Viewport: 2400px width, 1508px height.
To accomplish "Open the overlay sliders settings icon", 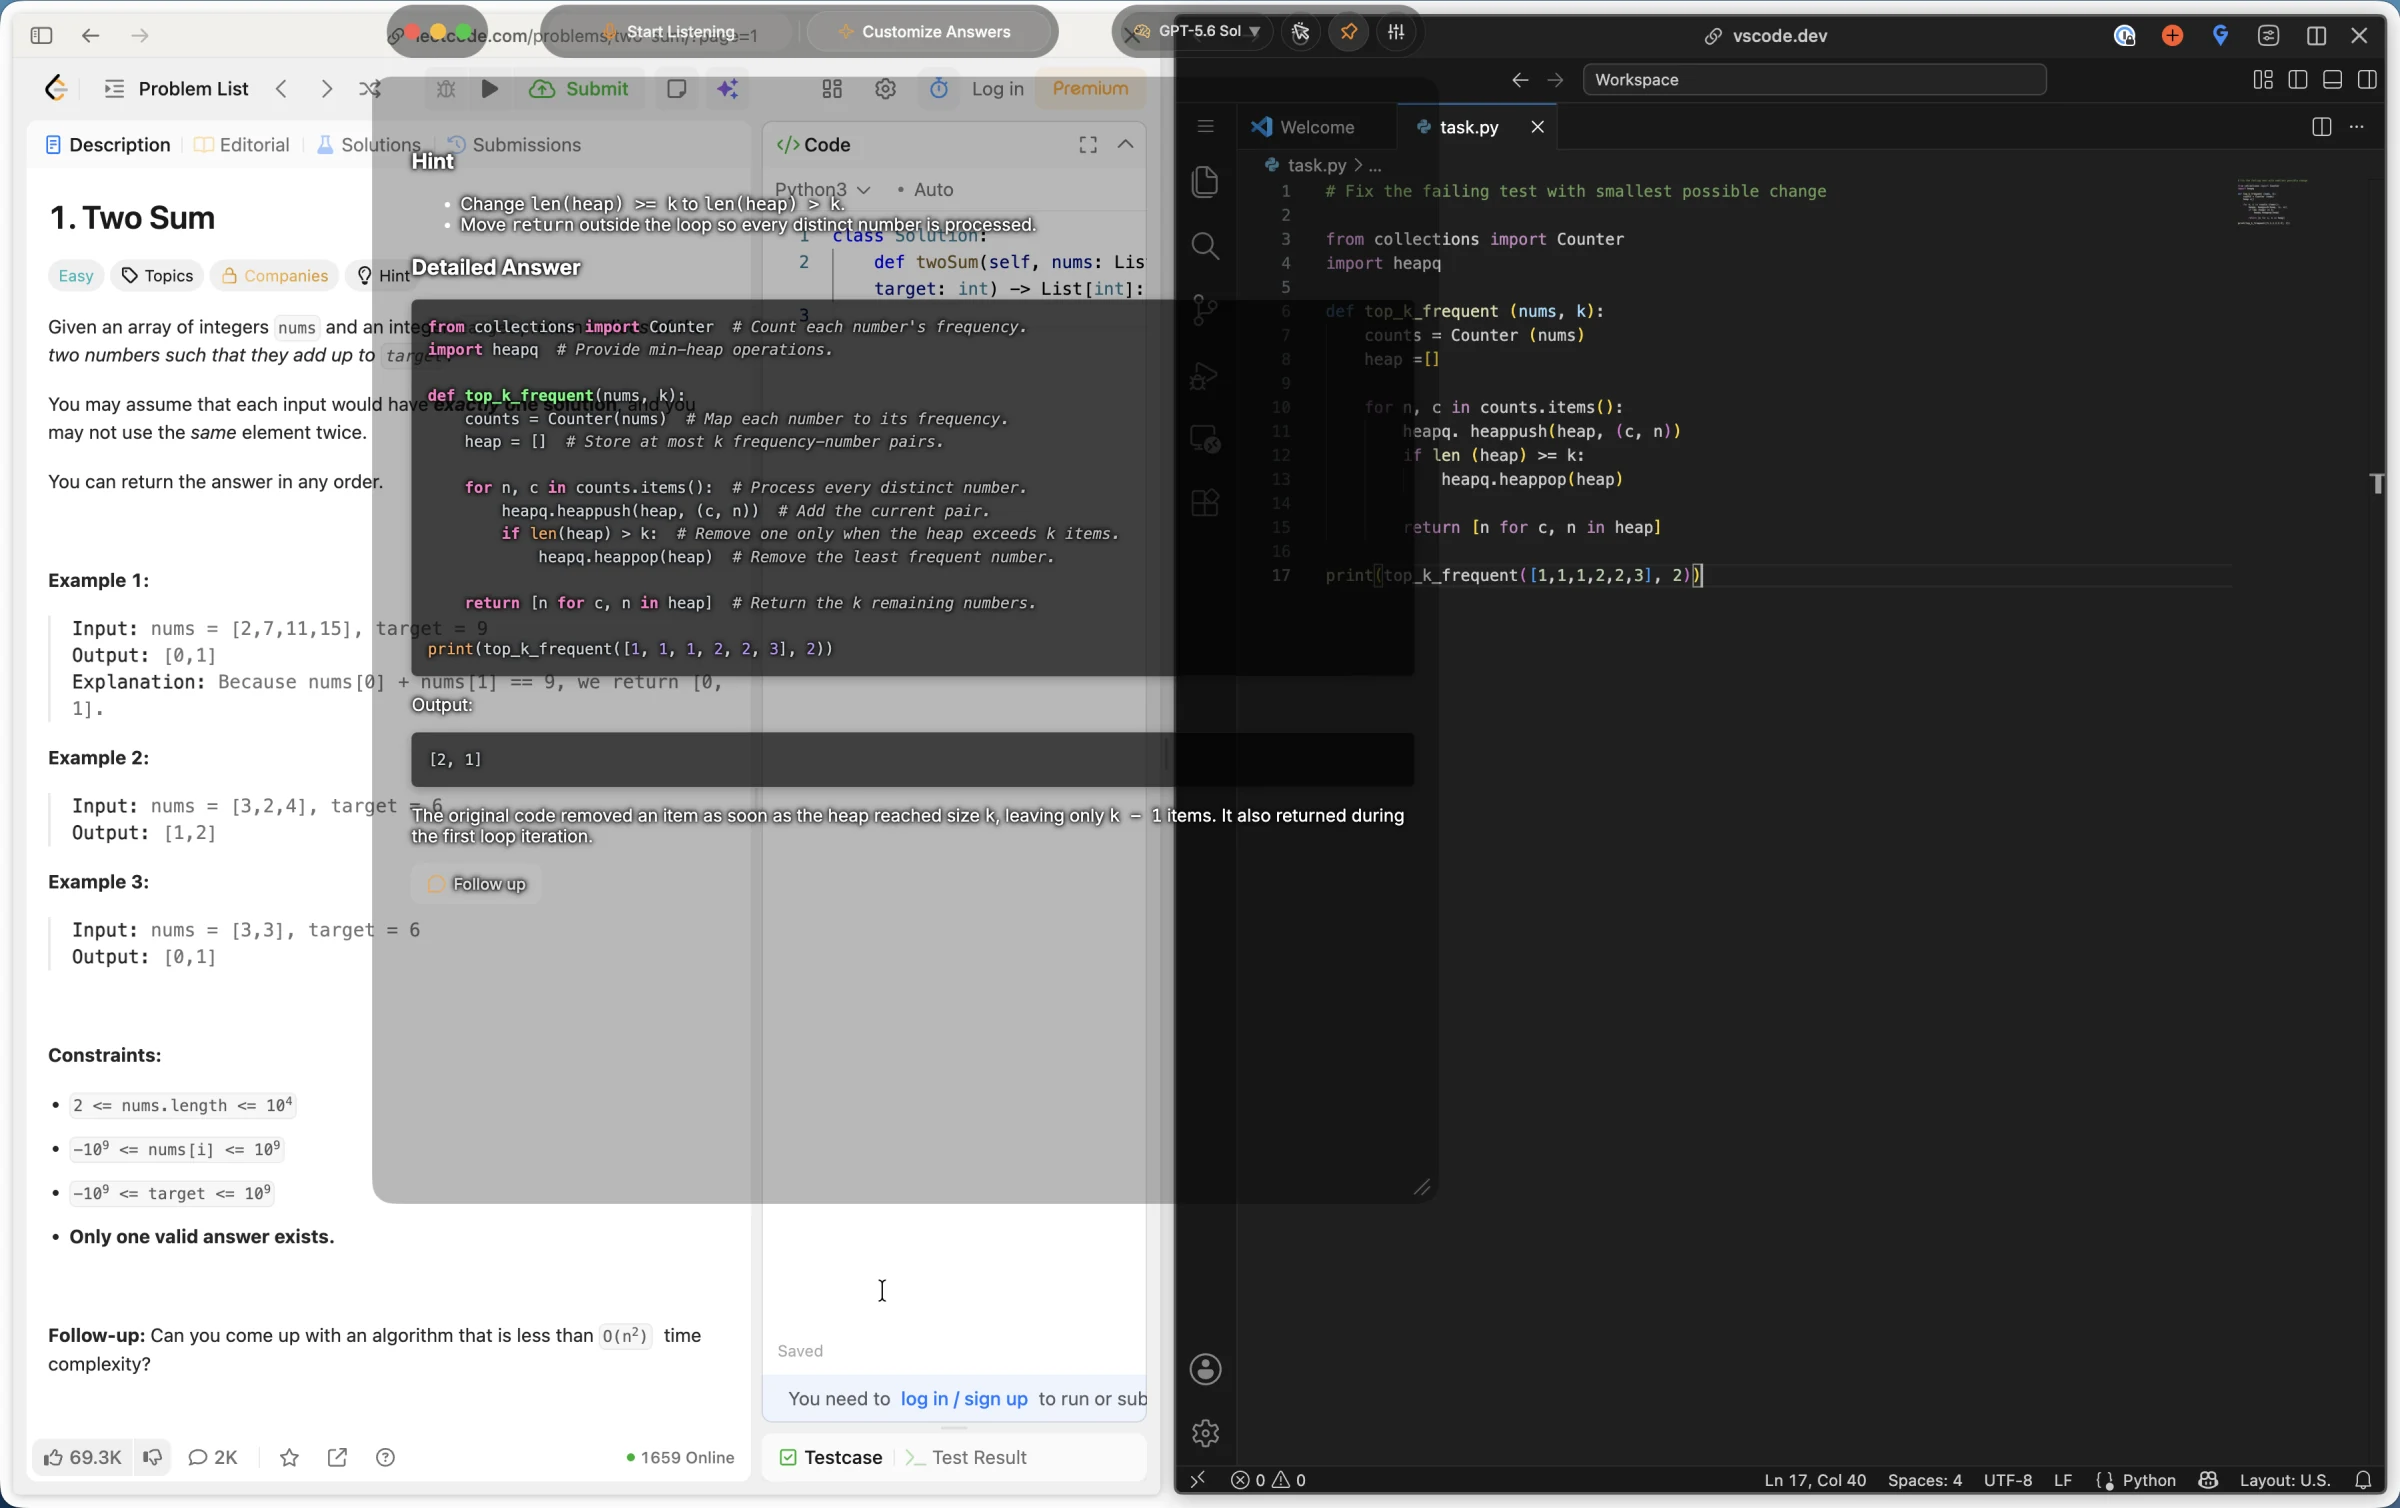I will [1397, 32].
